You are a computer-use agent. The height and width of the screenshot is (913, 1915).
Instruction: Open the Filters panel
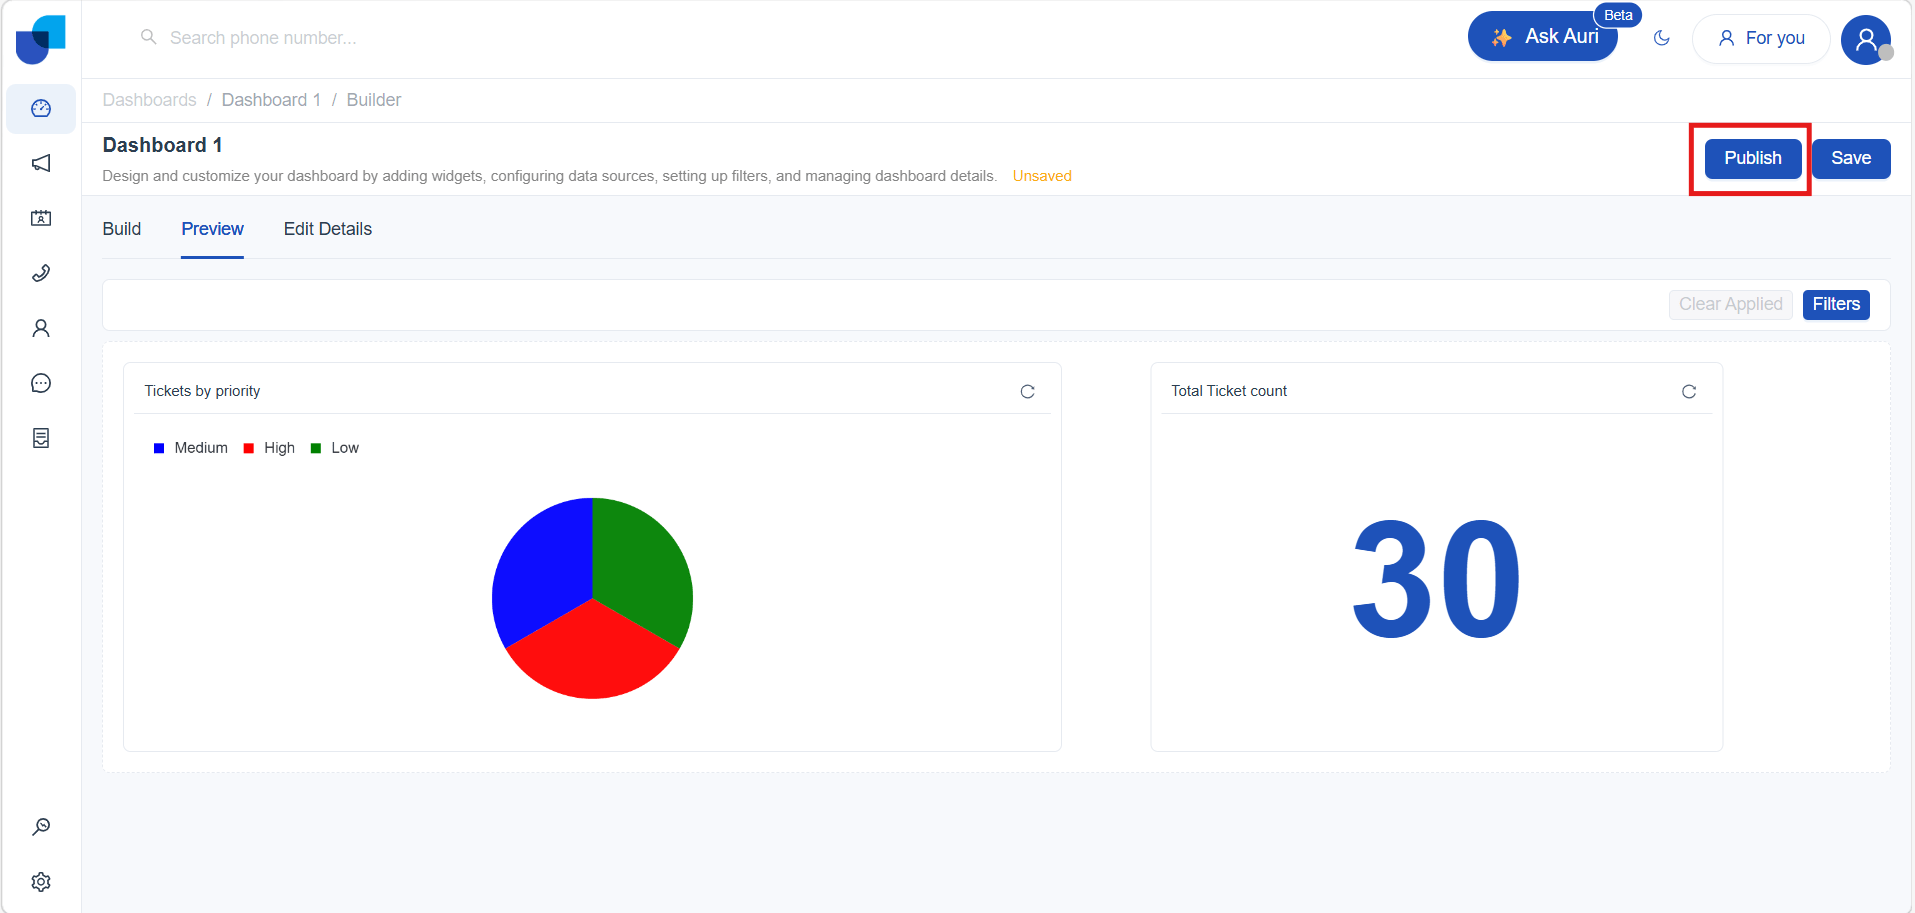tap(1836, 304)
